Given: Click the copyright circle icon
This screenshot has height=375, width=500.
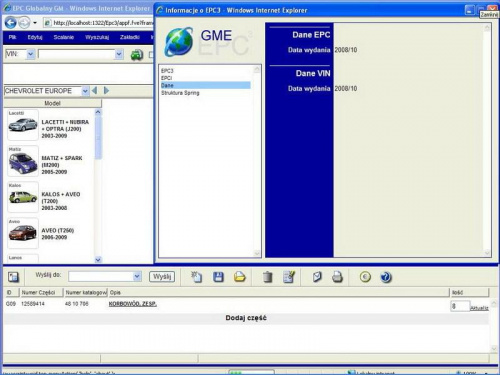Looking at the screenshot, I should pos(365,277).
